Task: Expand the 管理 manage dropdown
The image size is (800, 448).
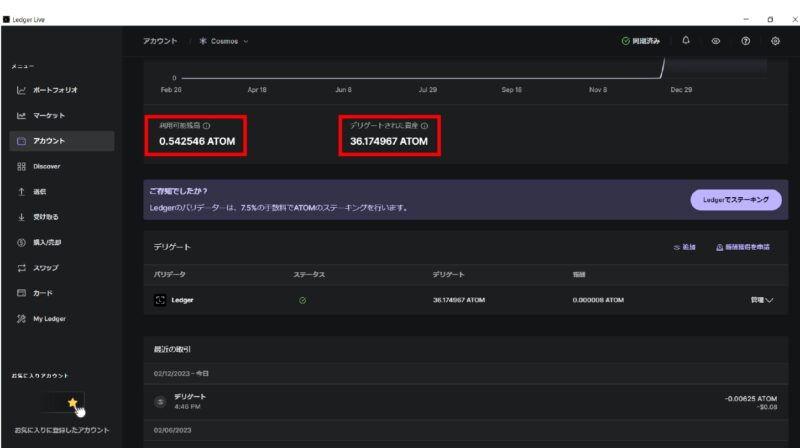Action: 762,300
